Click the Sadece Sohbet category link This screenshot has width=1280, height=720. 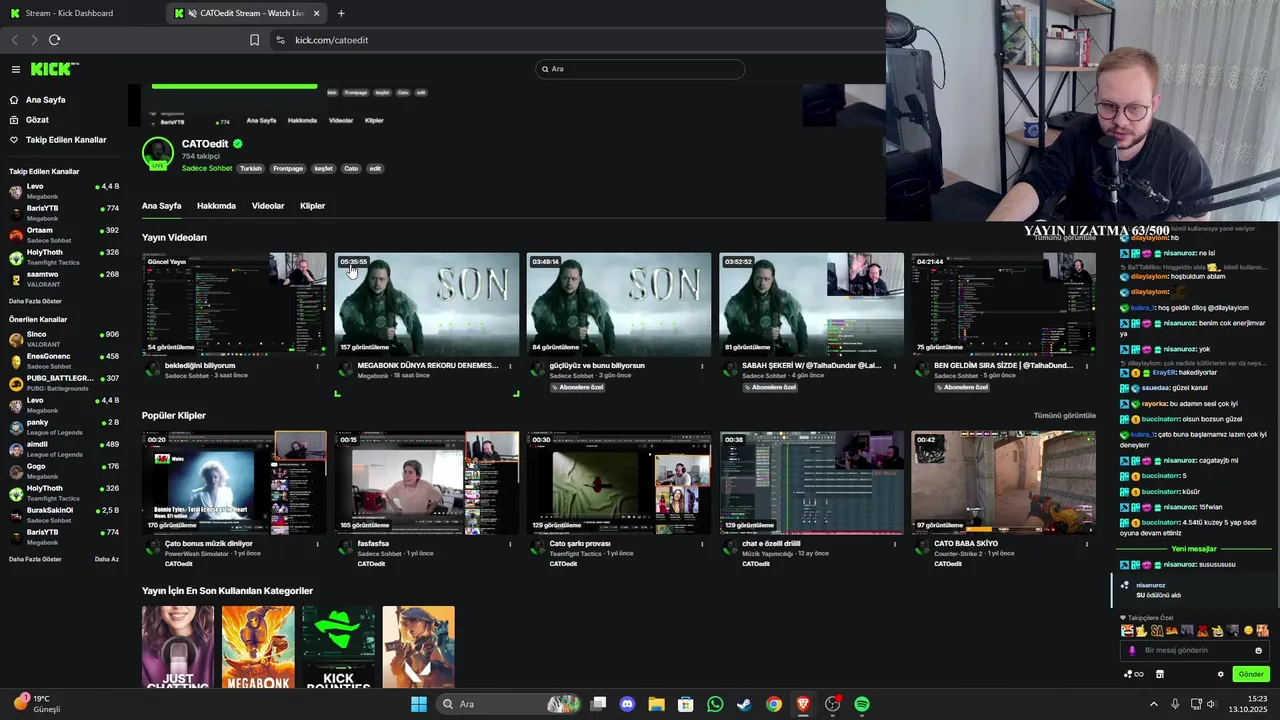click(x=207, y=168)
